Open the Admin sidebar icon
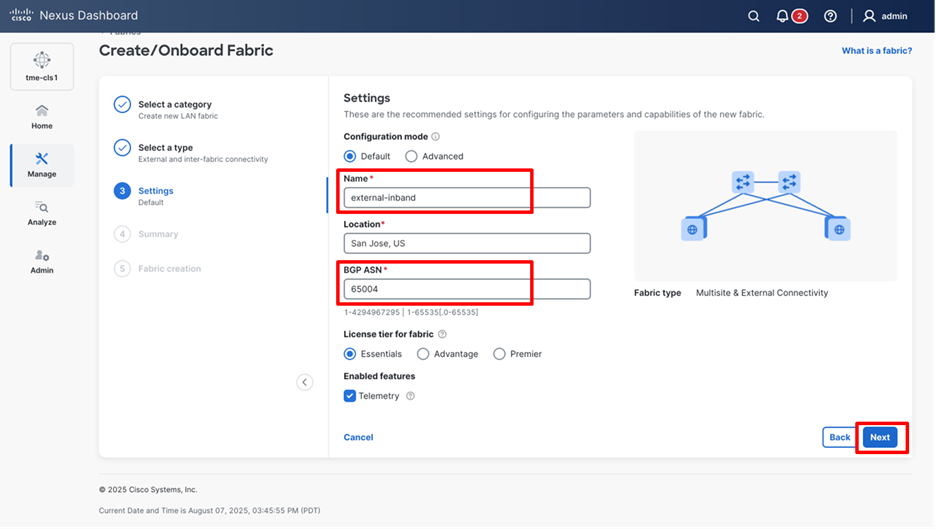 click(42, 260)
